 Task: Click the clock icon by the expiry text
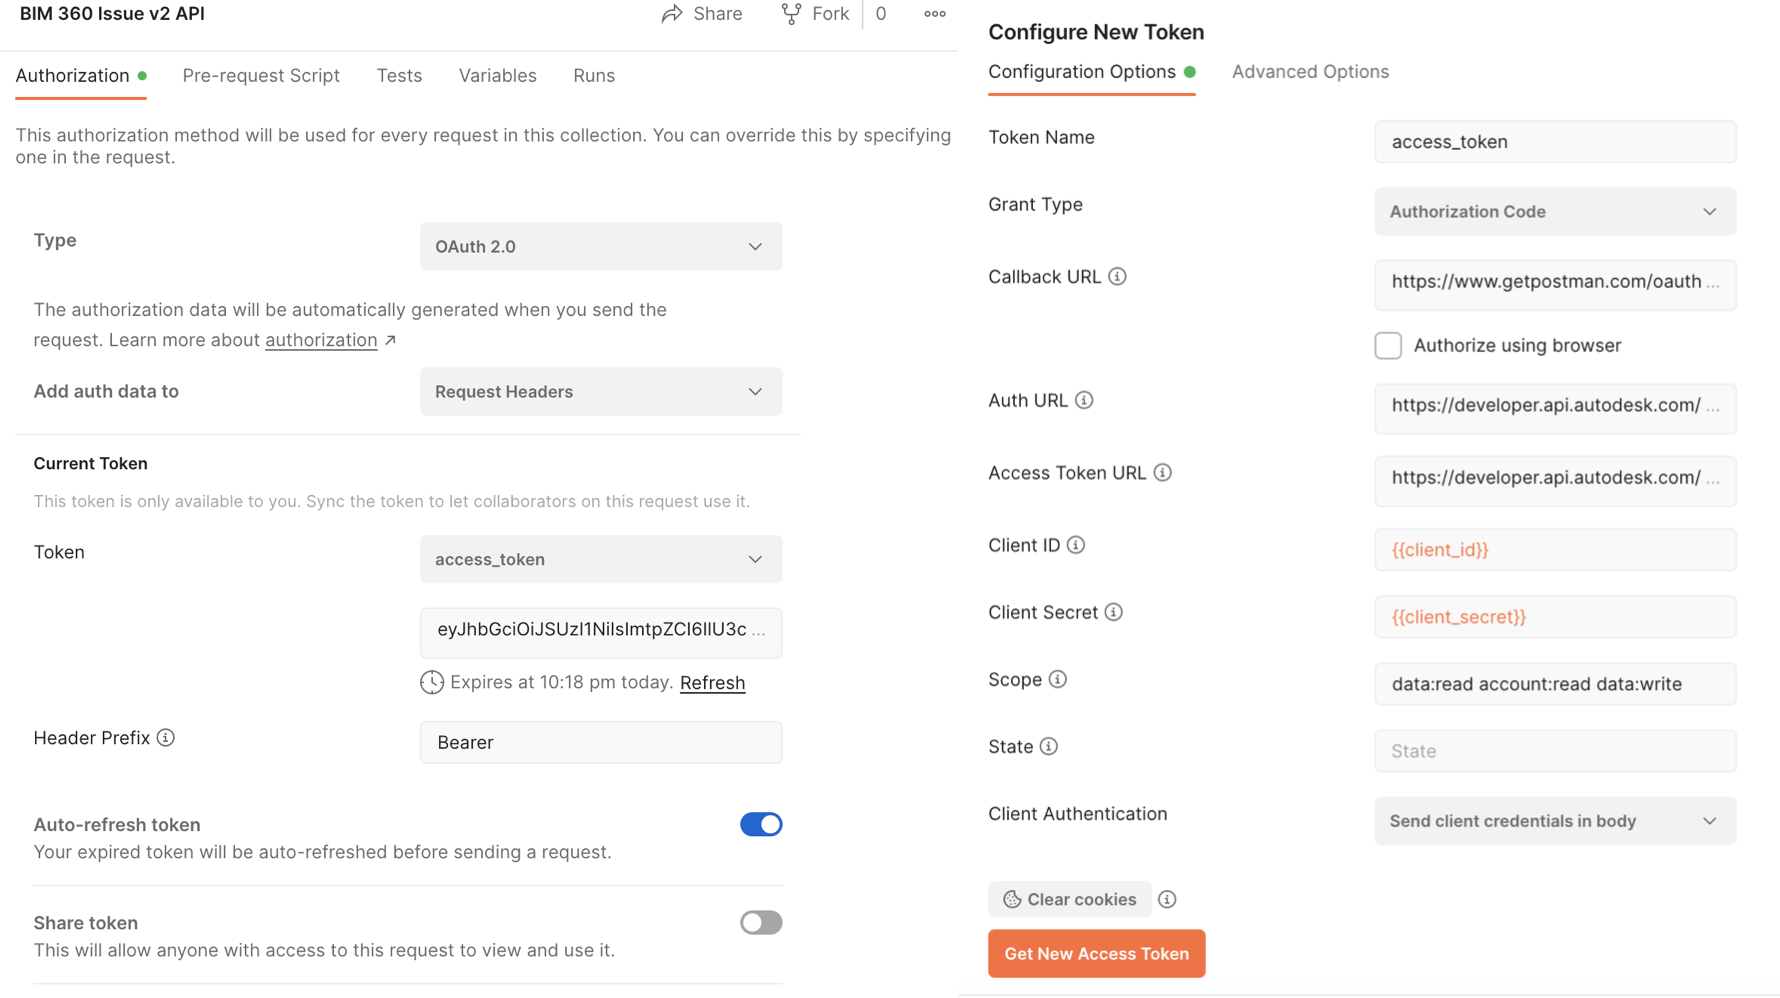coord(432,683)
